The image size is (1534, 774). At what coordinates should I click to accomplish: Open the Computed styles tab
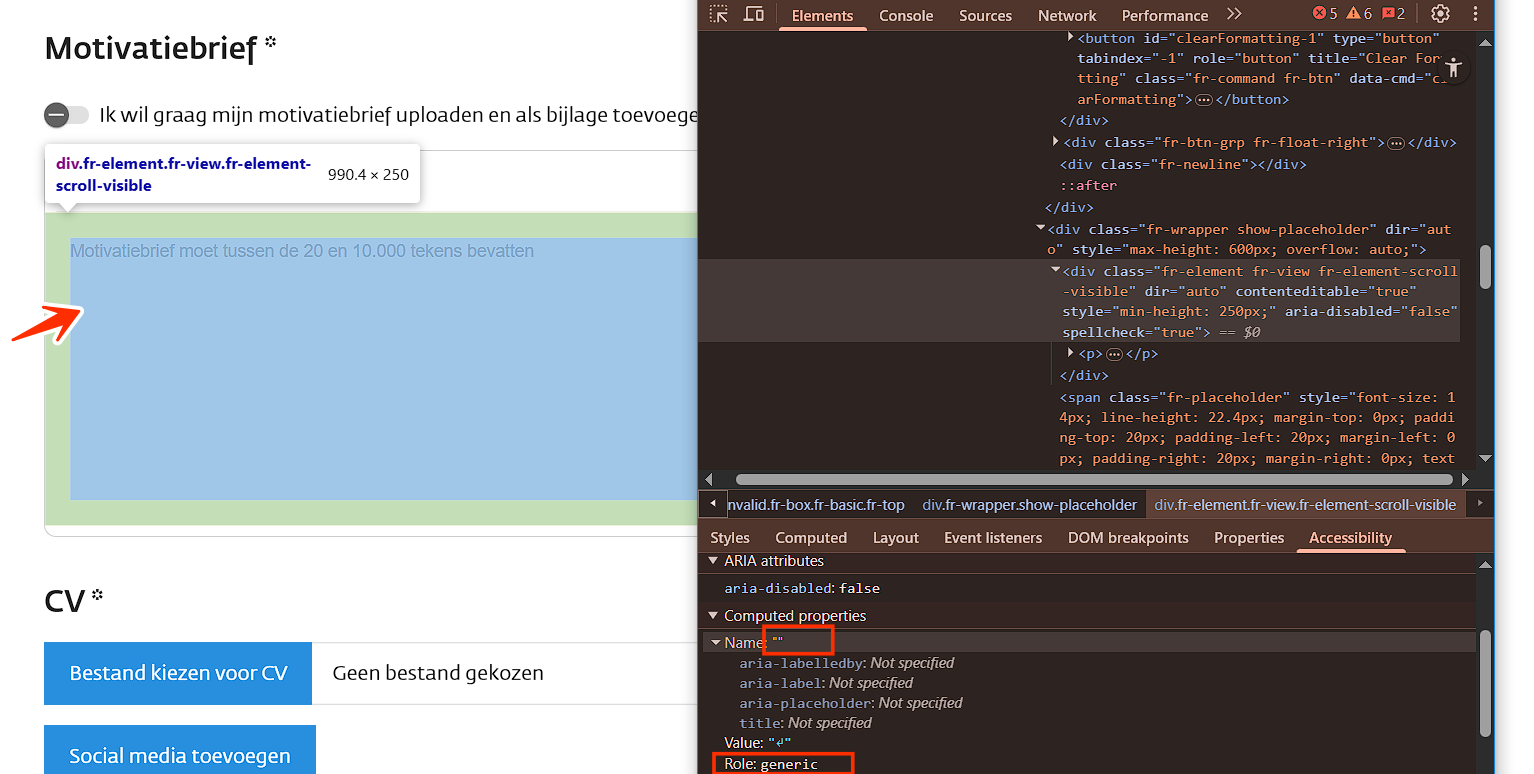(x=810, y=538)
